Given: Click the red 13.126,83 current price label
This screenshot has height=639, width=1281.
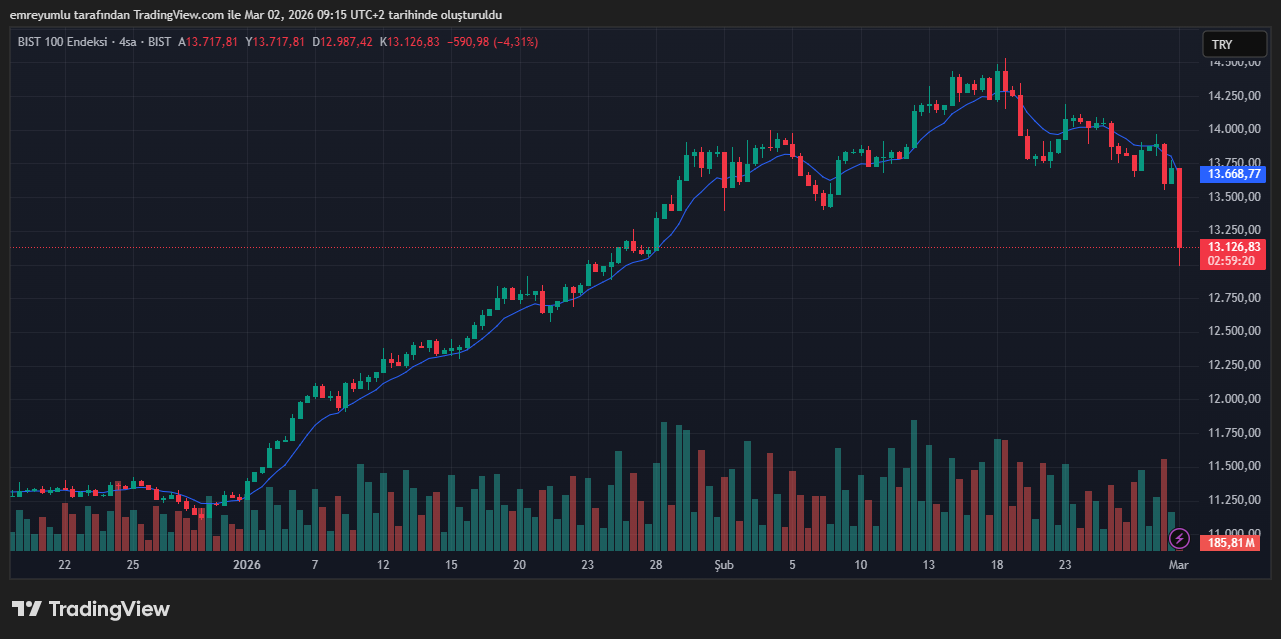Looking at the screenshot, I should coord(1235,247).
